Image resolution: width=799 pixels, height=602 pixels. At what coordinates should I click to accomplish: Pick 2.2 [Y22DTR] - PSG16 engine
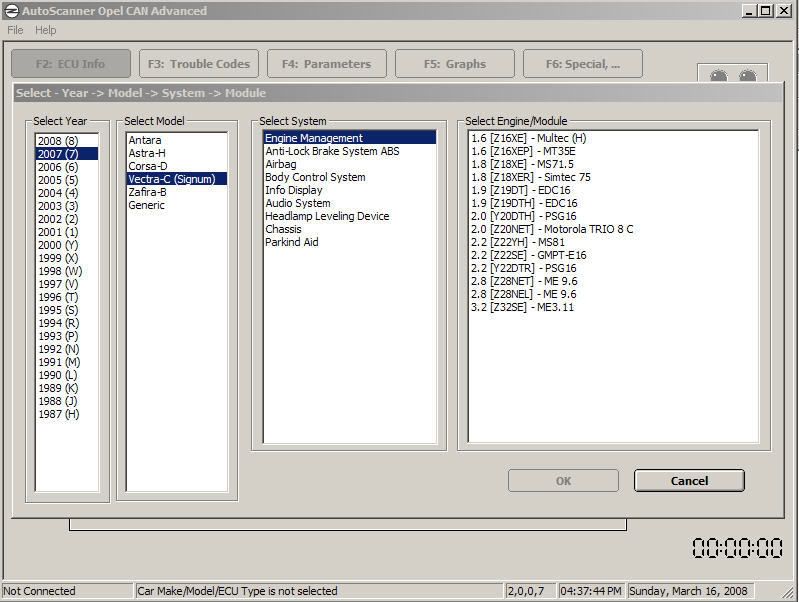coord(613,268)
